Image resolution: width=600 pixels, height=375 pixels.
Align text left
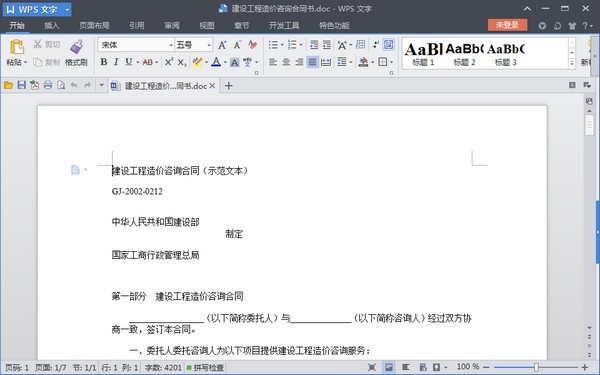point(273,62)
